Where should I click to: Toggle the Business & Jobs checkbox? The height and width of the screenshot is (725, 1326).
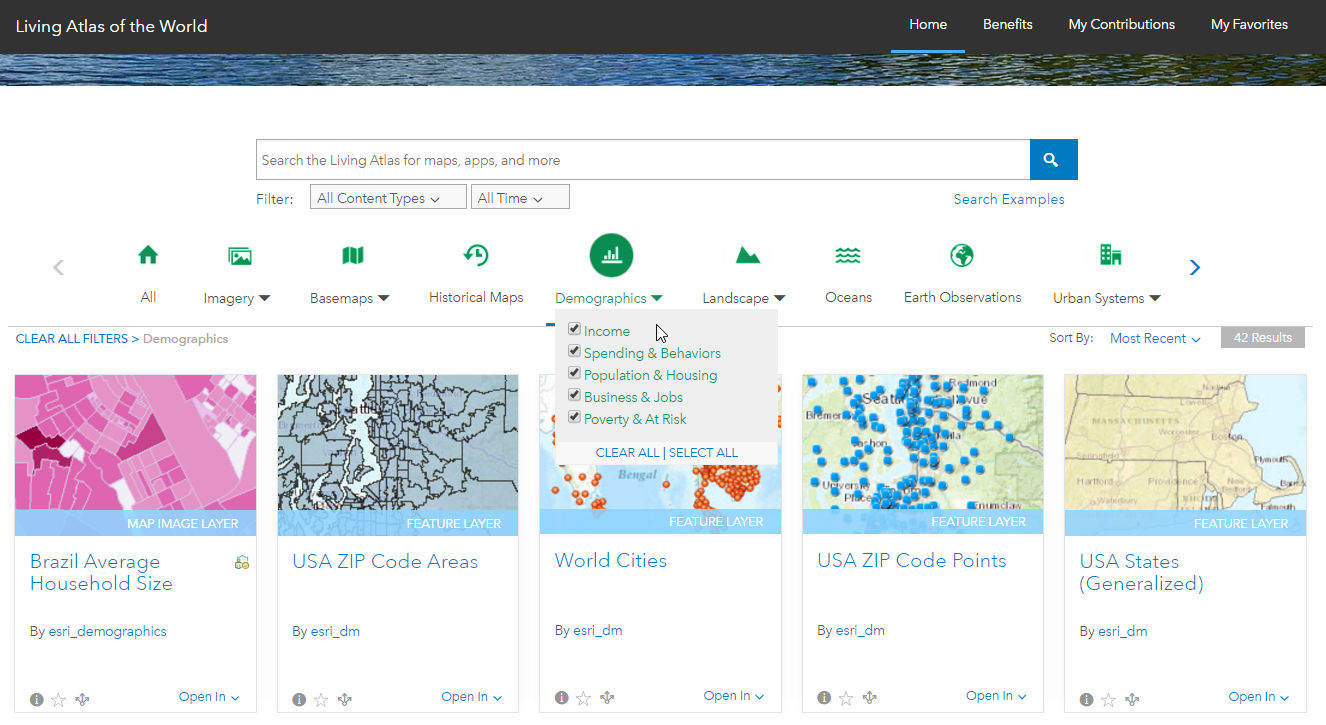pos(574,395)
